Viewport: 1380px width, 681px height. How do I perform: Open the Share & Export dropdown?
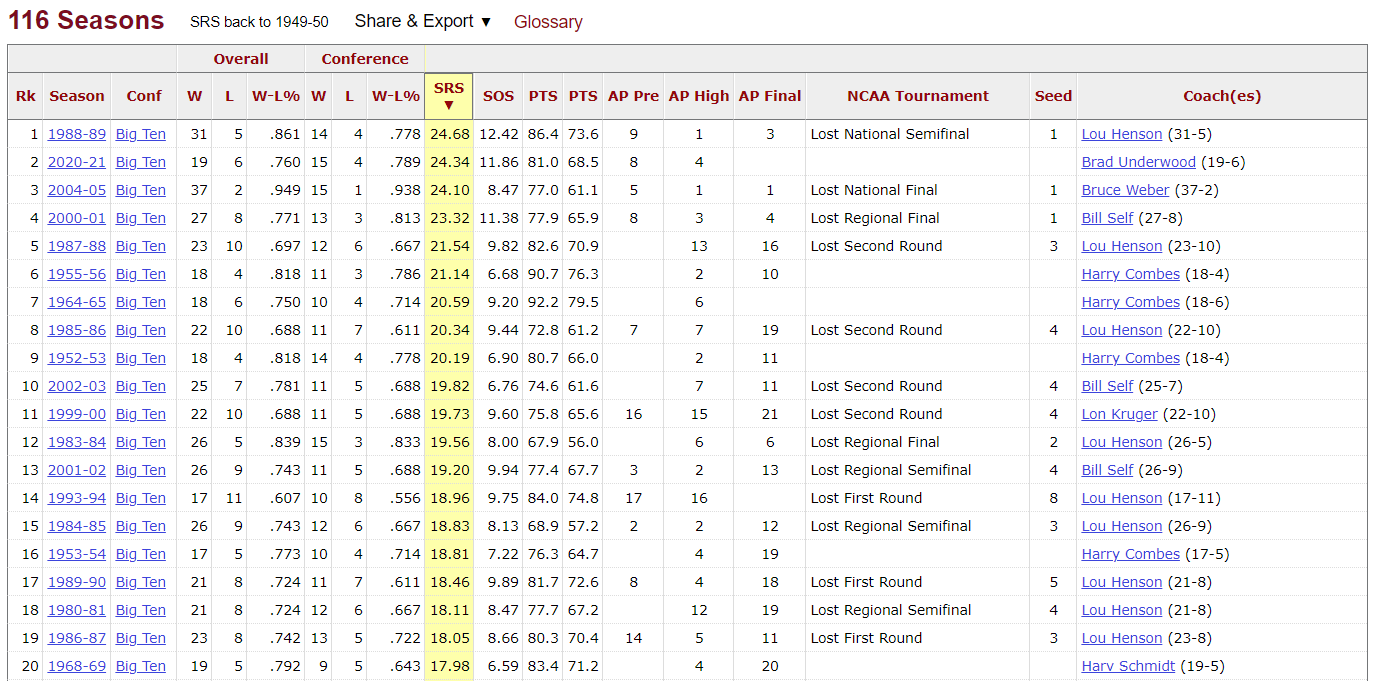[x=423, y=22]
